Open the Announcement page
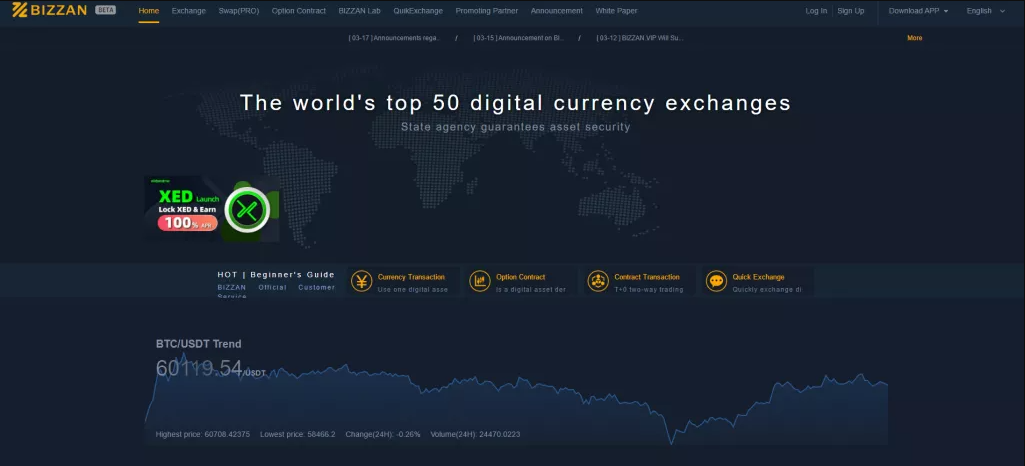This screenshot has height=466, width=1025. [x=556, y=11]
